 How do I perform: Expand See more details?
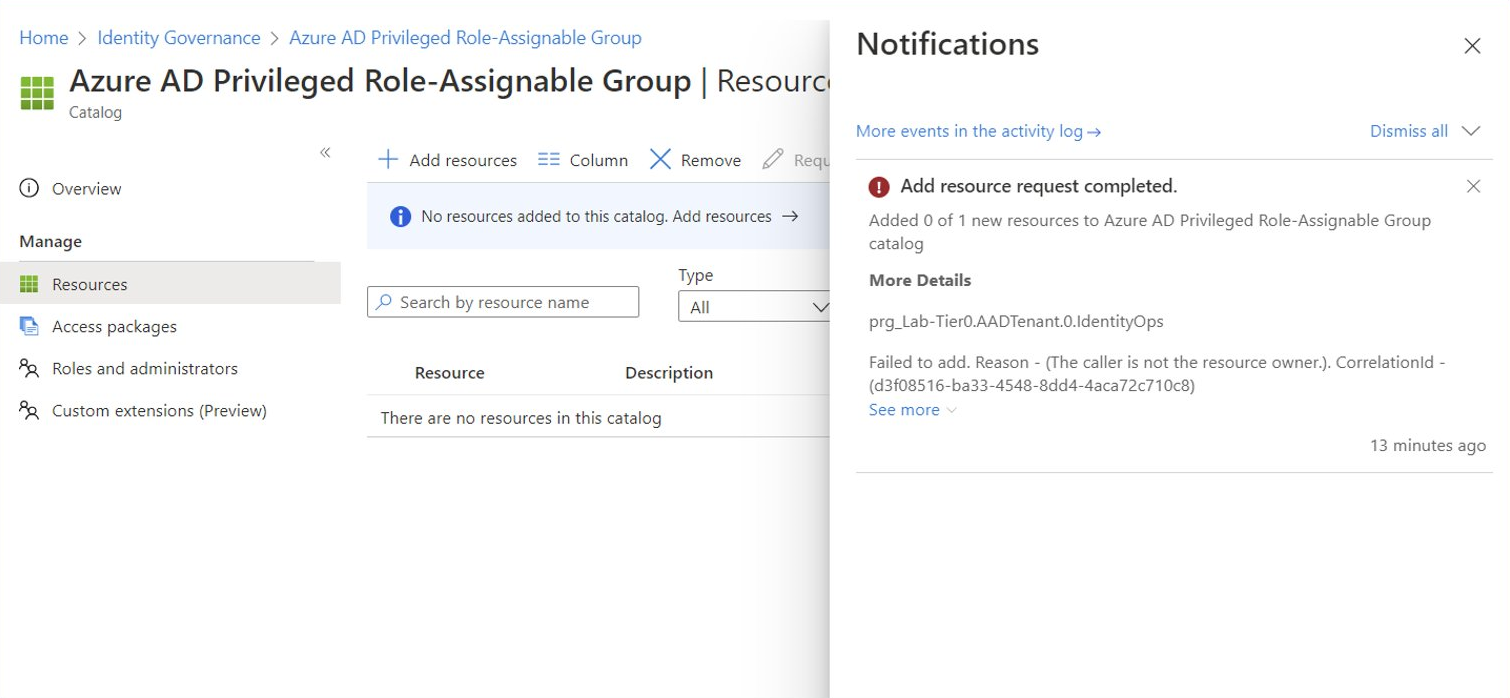coord(912,410)
